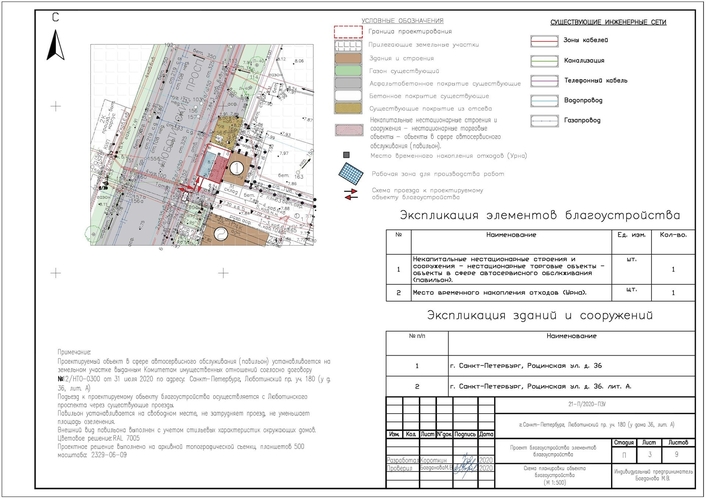Click 'Экспликация элементов благоустройства' title
This screenshot has height=498, width=706.
pyautogui.click(x=540, y=215)
